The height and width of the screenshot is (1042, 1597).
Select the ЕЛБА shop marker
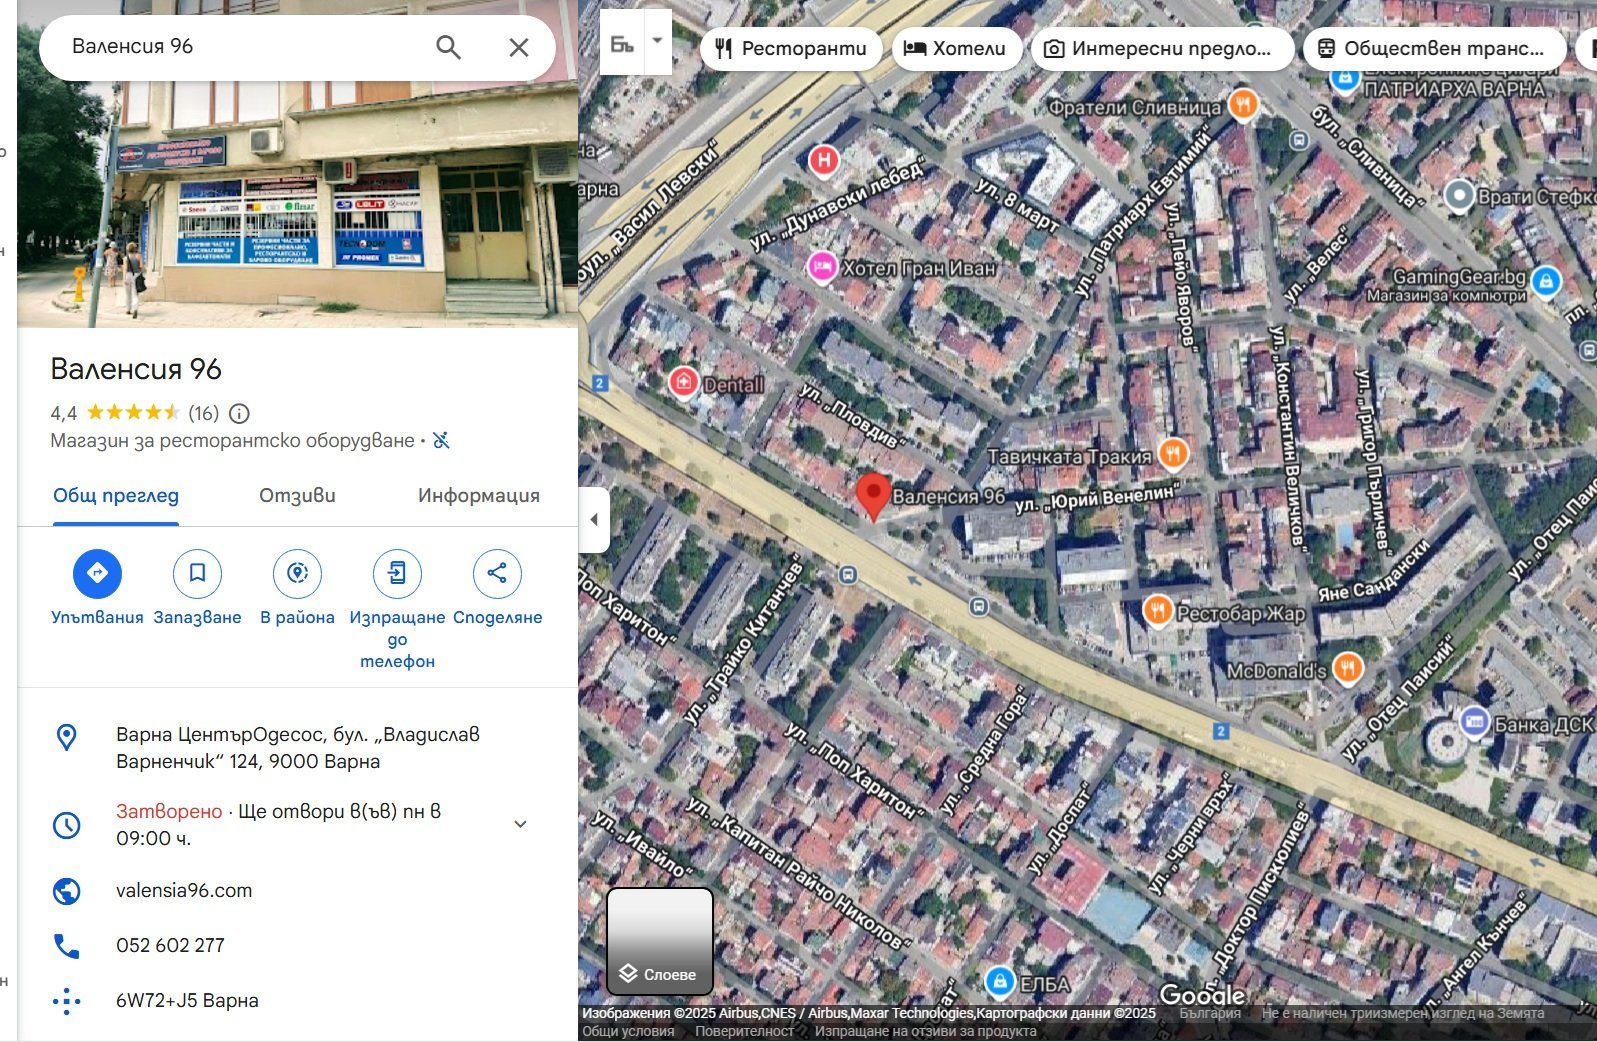(999, 981)
